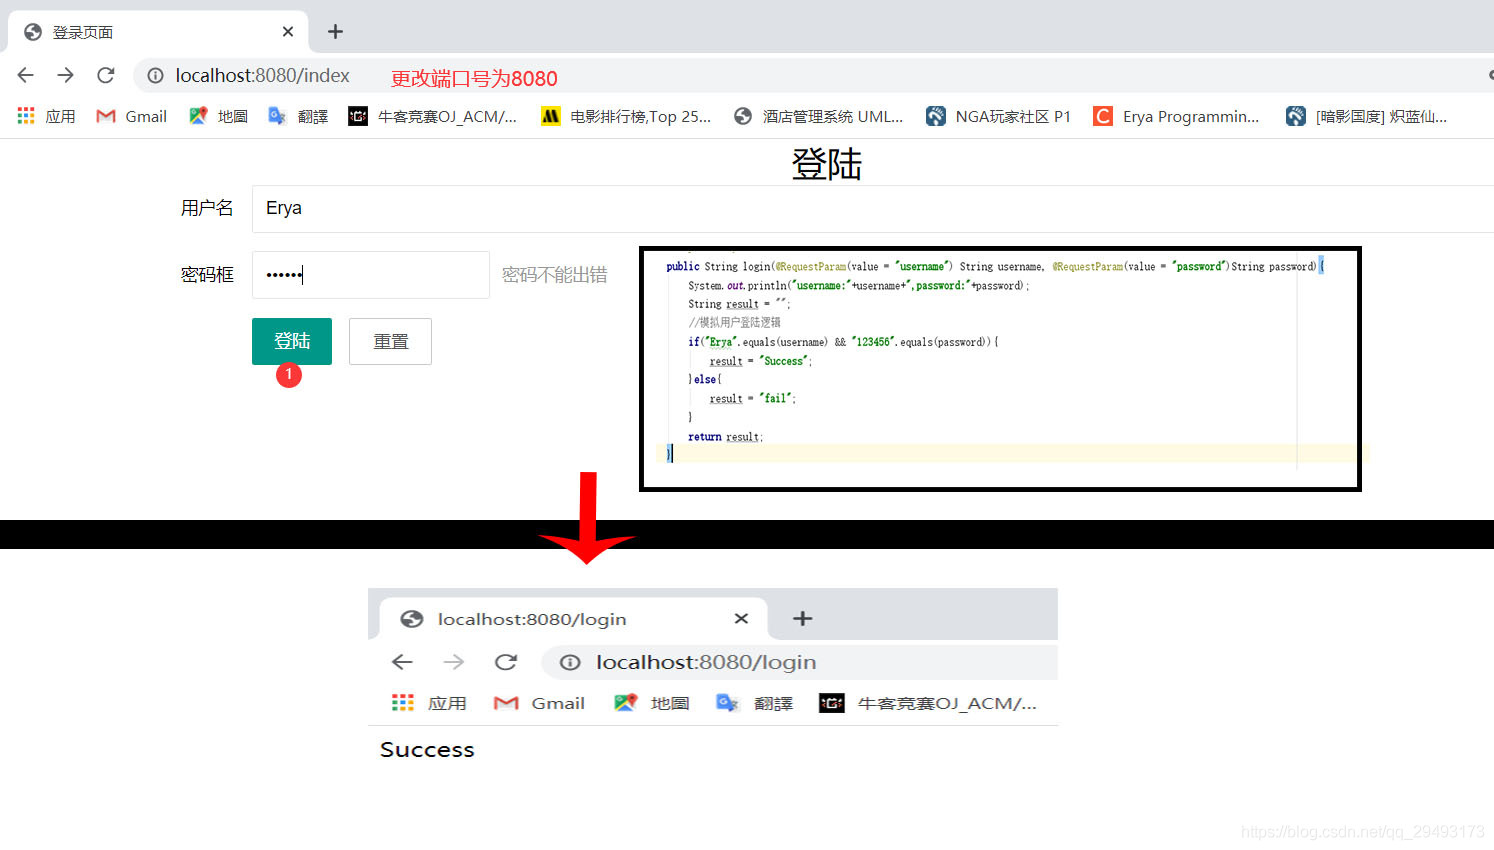Go back using top browser back arrow
1494x850 pixels.
[26, 75]
